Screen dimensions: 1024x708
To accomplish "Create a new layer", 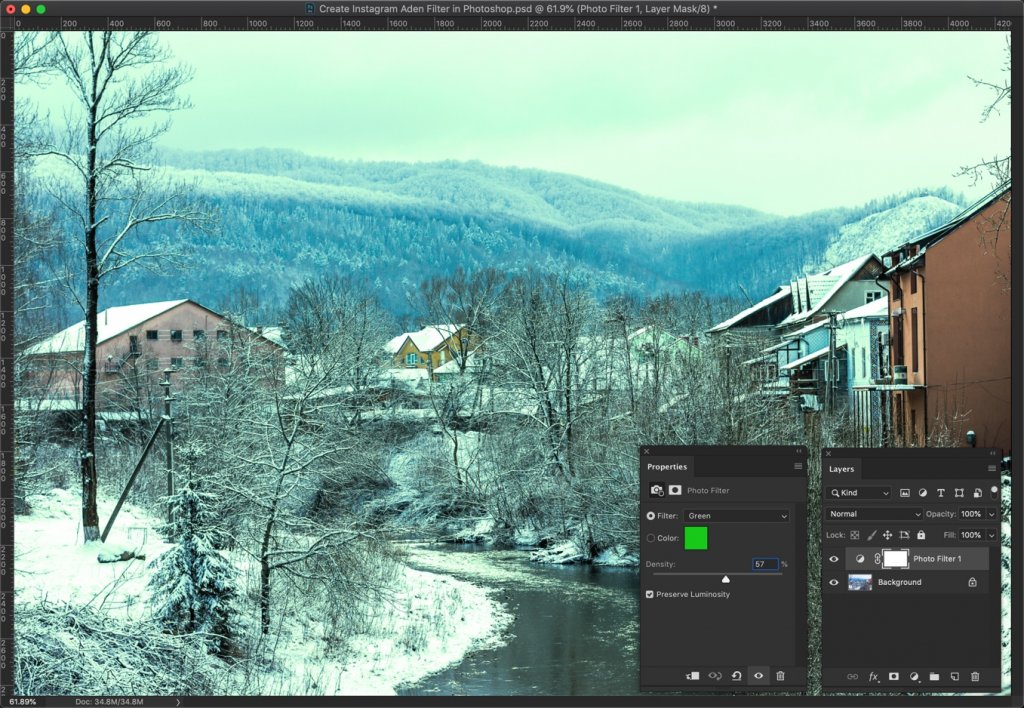I will pyautogui.click(x=953, y=677).
